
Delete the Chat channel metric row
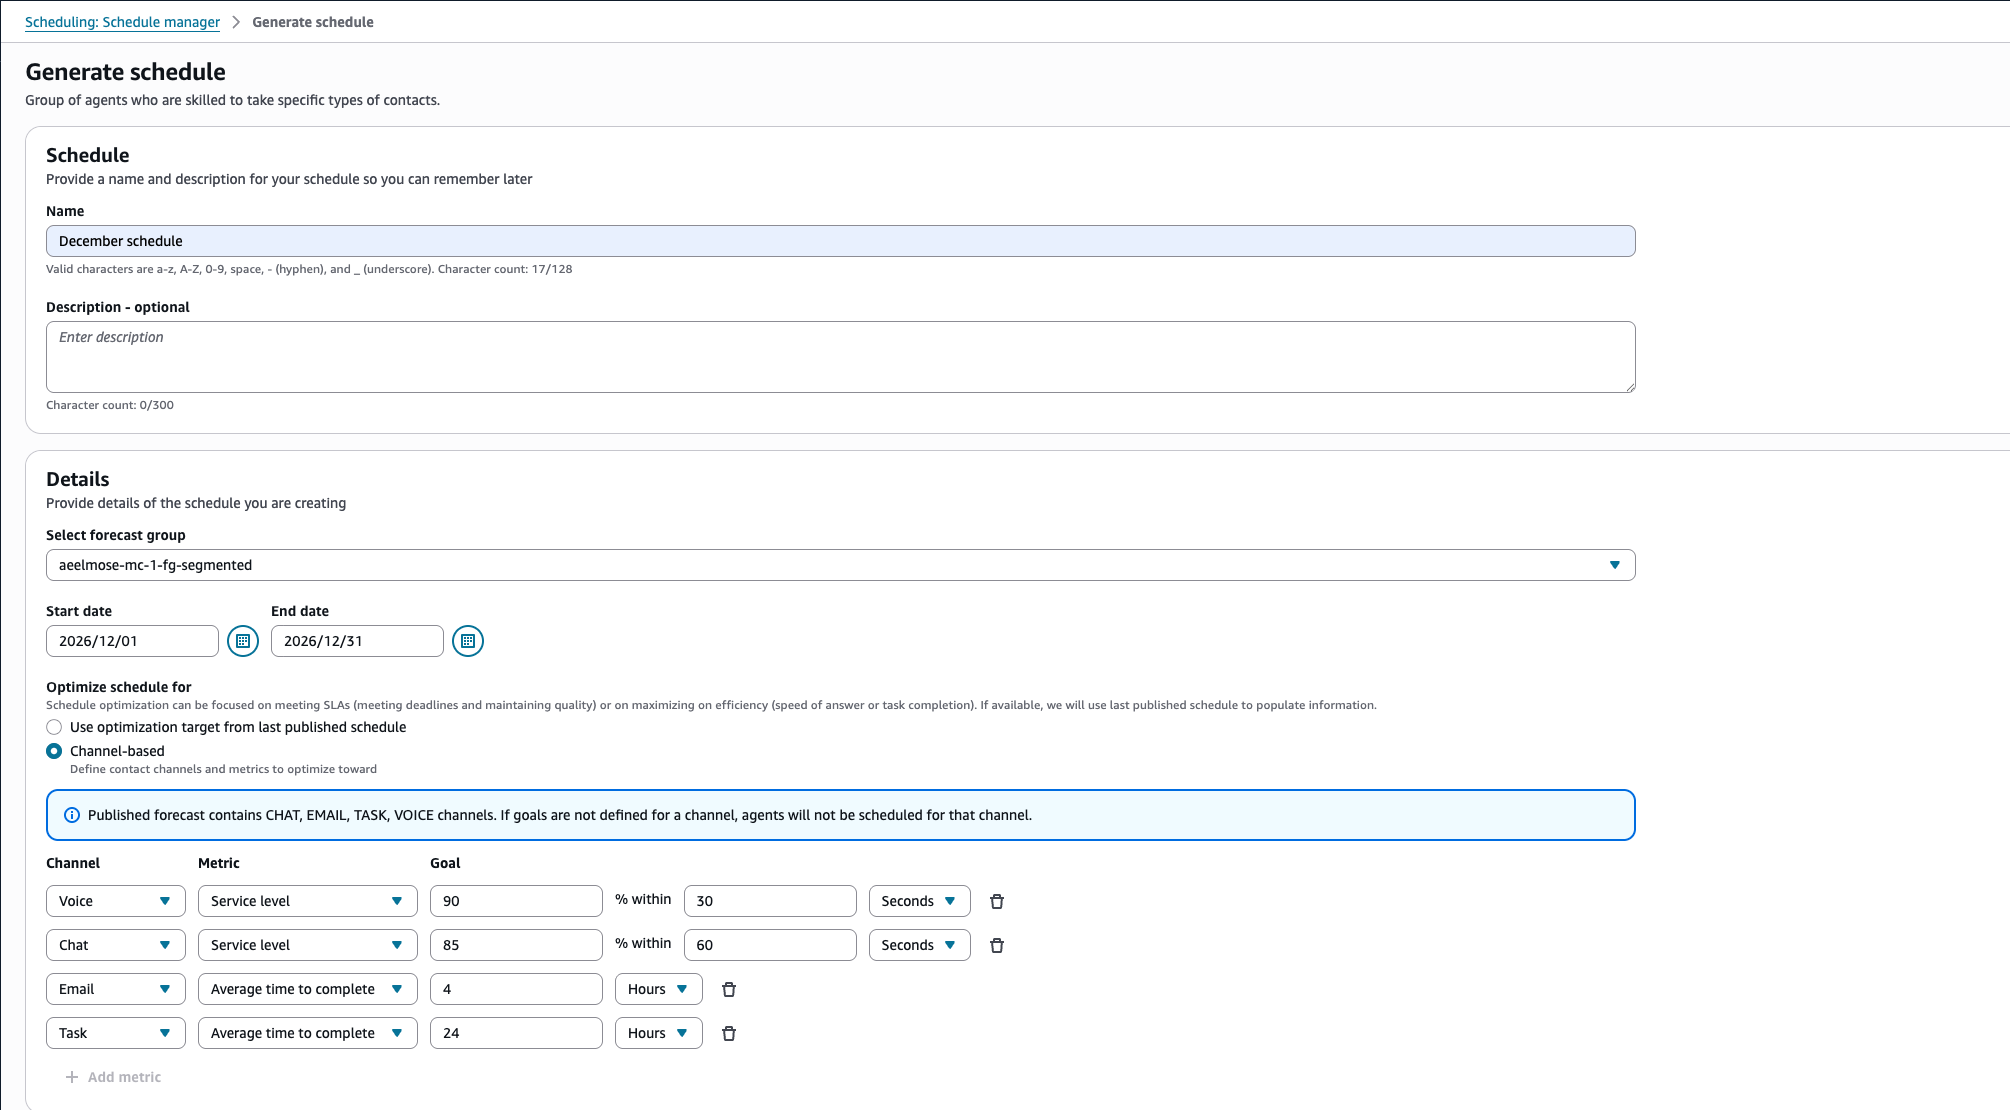pyautogui.click(x=997, y=945)
